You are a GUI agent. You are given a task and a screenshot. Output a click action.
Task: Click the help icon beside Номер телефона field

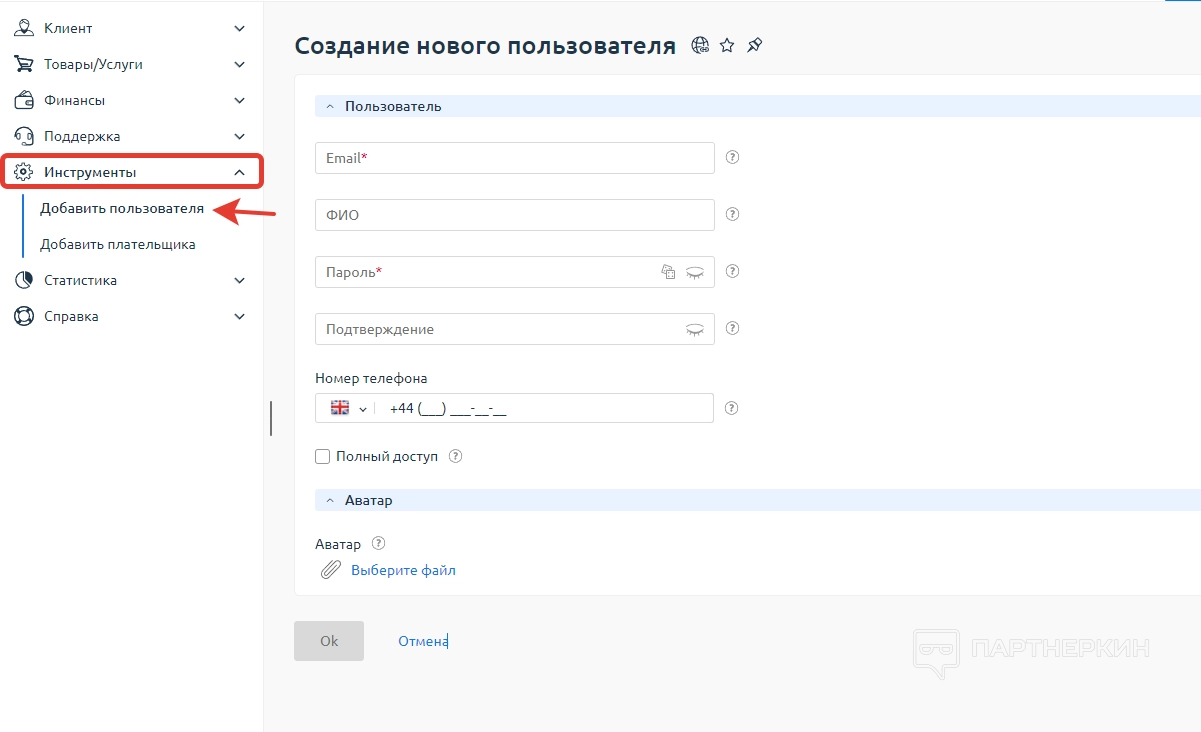(x=732, y=408)
